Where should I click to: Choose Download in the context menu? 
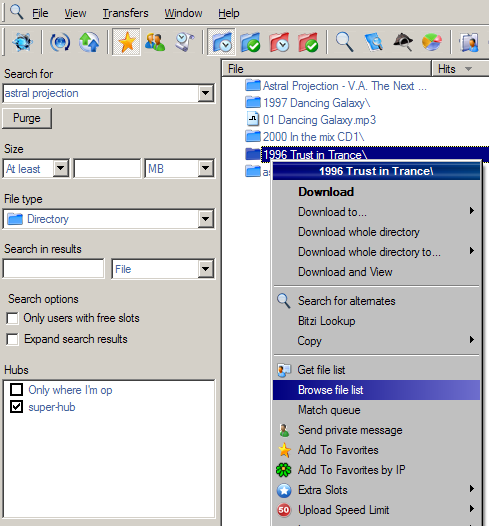376,192
